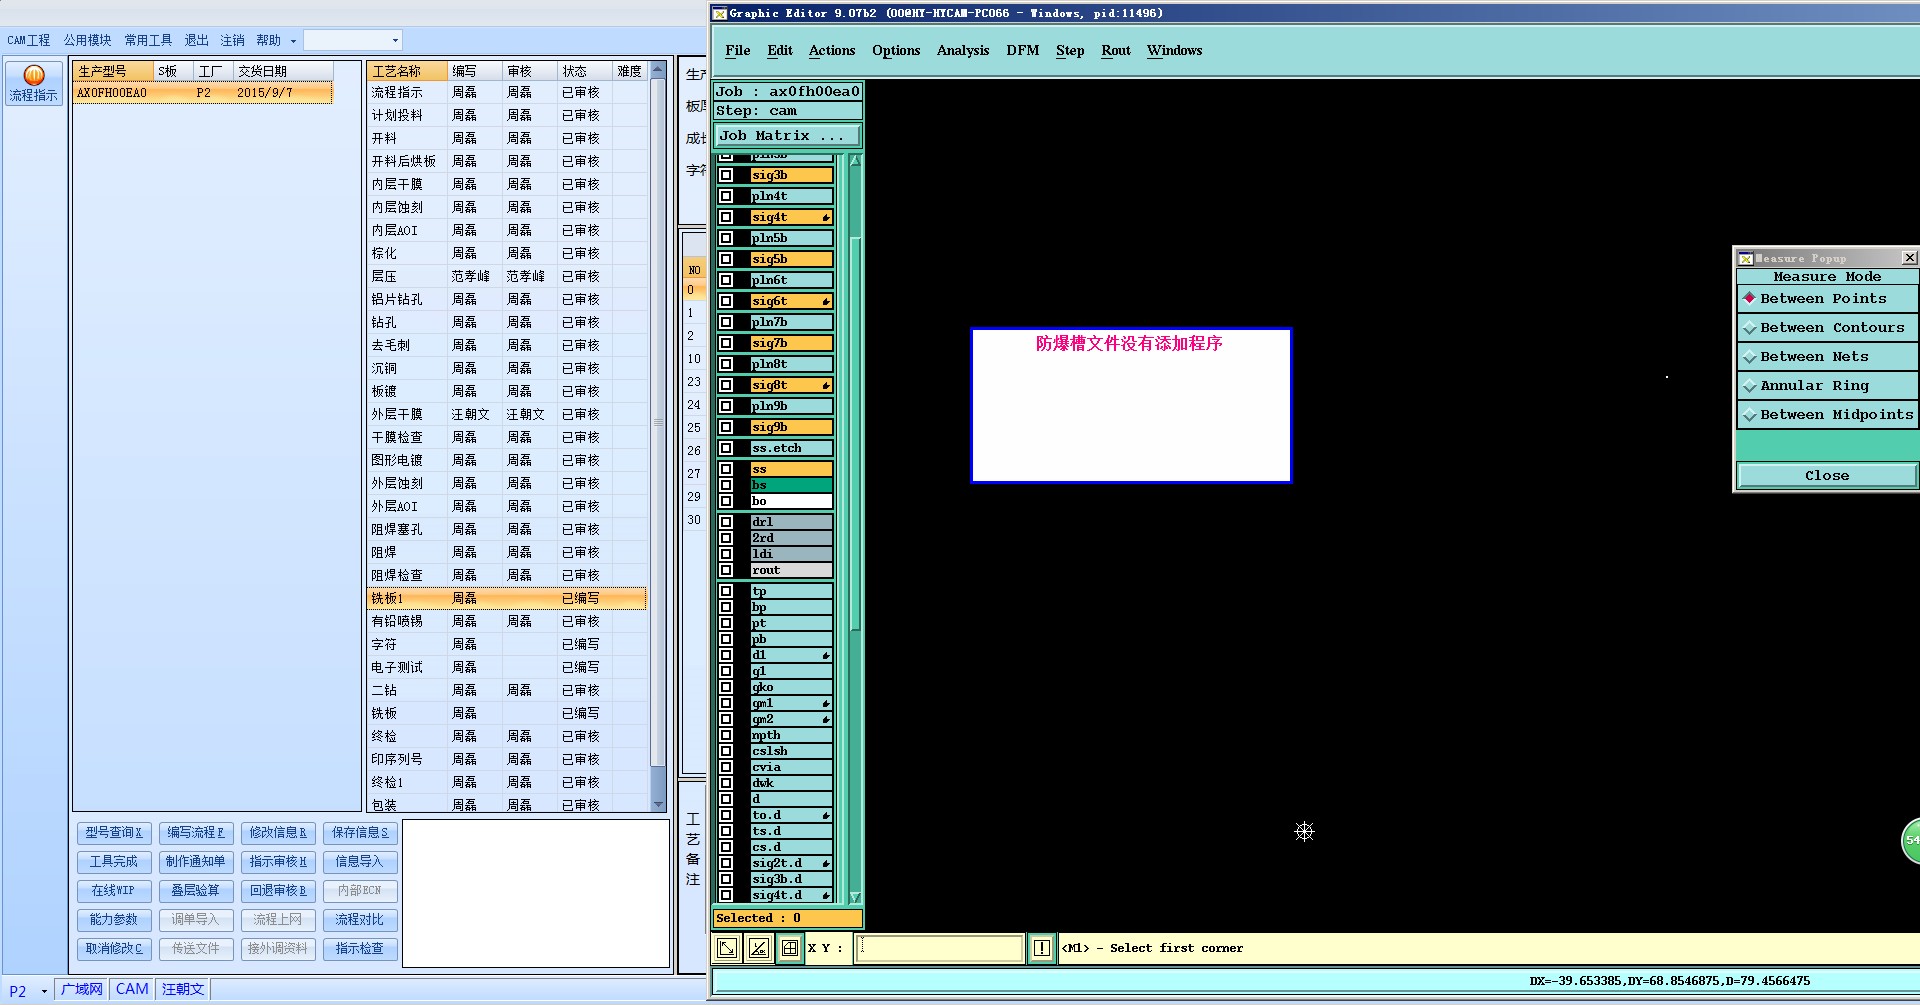Screen dimensions: 1920x1005
Task: Click the angle/coordinate mode icon beside X Y
Action: (x=759, y=948)
